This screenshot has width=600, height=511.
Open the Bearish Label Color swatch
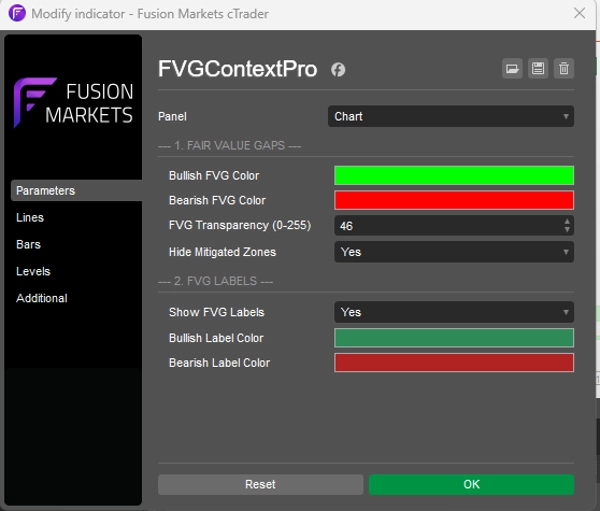pos(454,362)
